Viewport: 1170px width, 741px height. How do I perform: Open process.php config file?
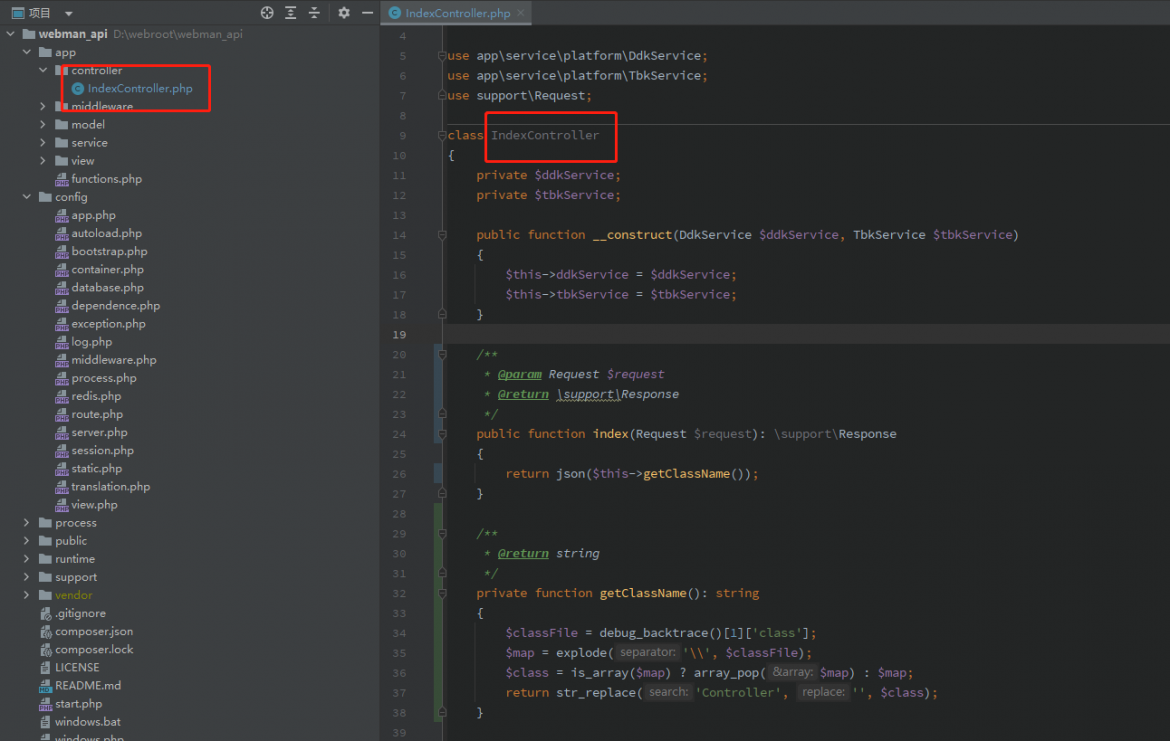(x=104, y=378)
